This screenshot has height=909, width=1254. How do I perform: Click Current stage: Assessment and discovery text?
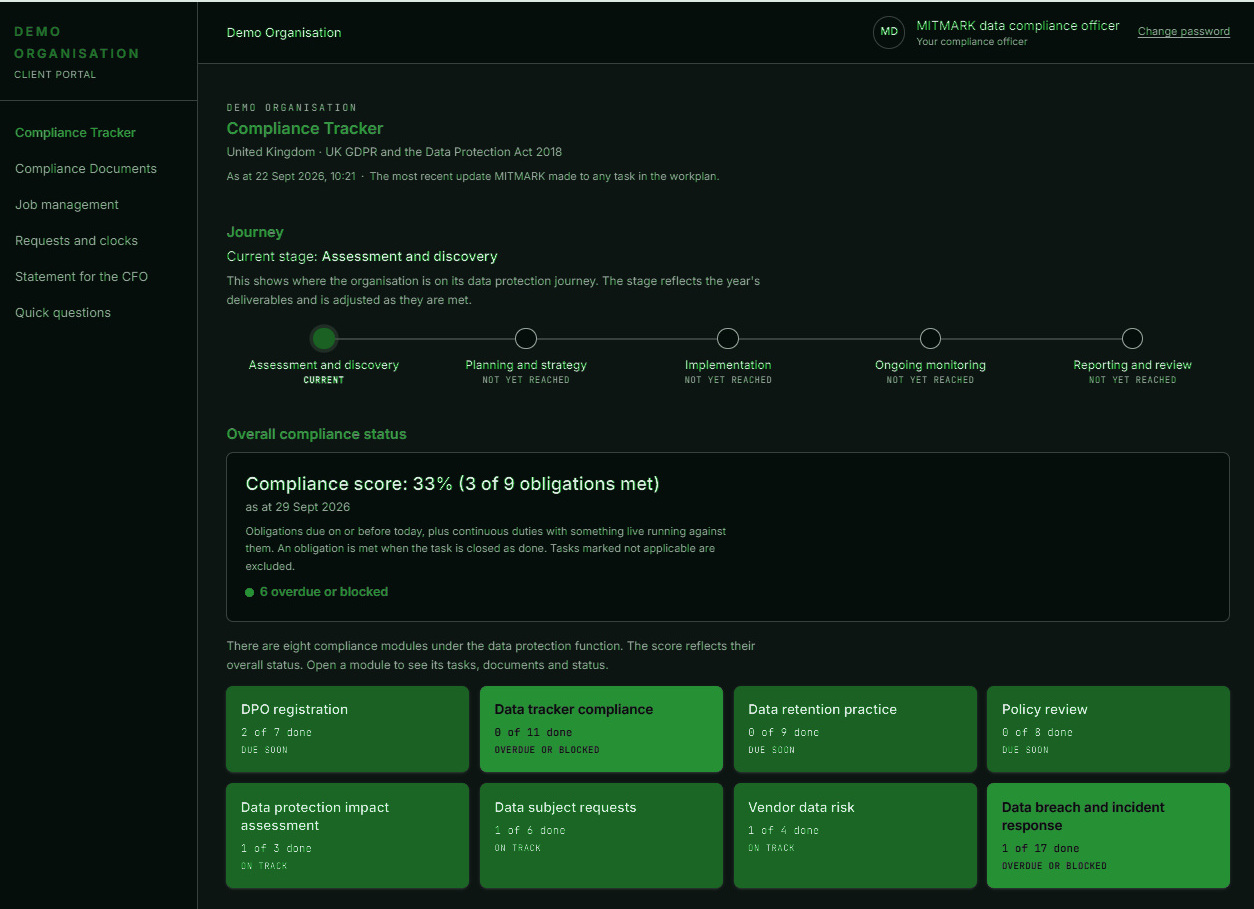point(362,257)
